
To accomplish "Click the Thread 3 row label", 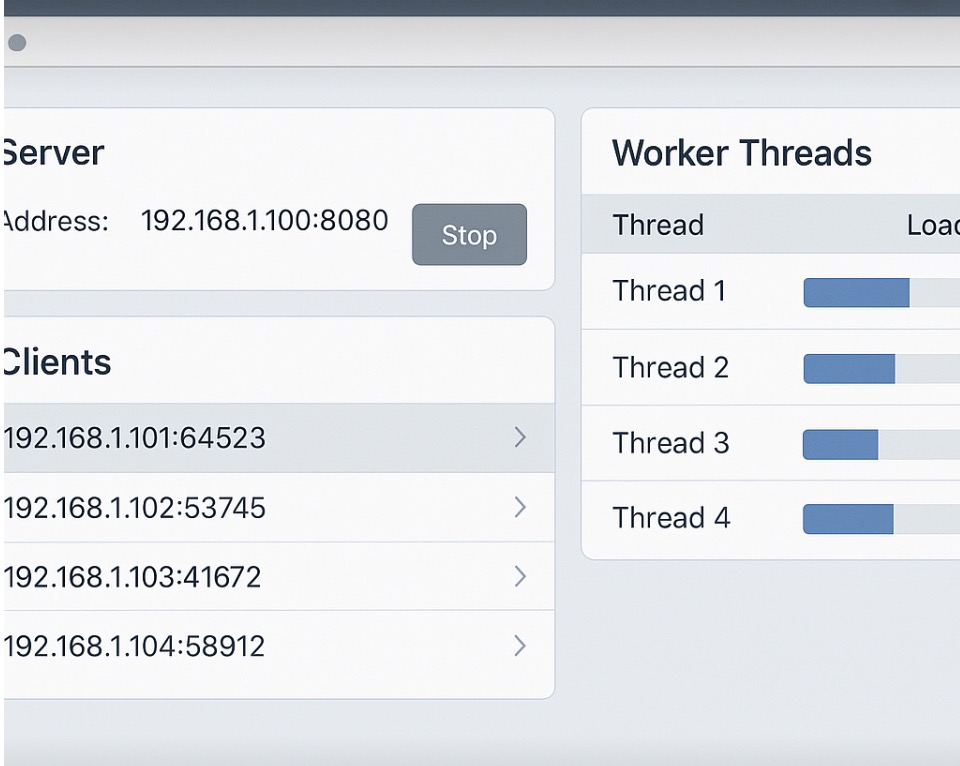I will [x=671, y=443].
